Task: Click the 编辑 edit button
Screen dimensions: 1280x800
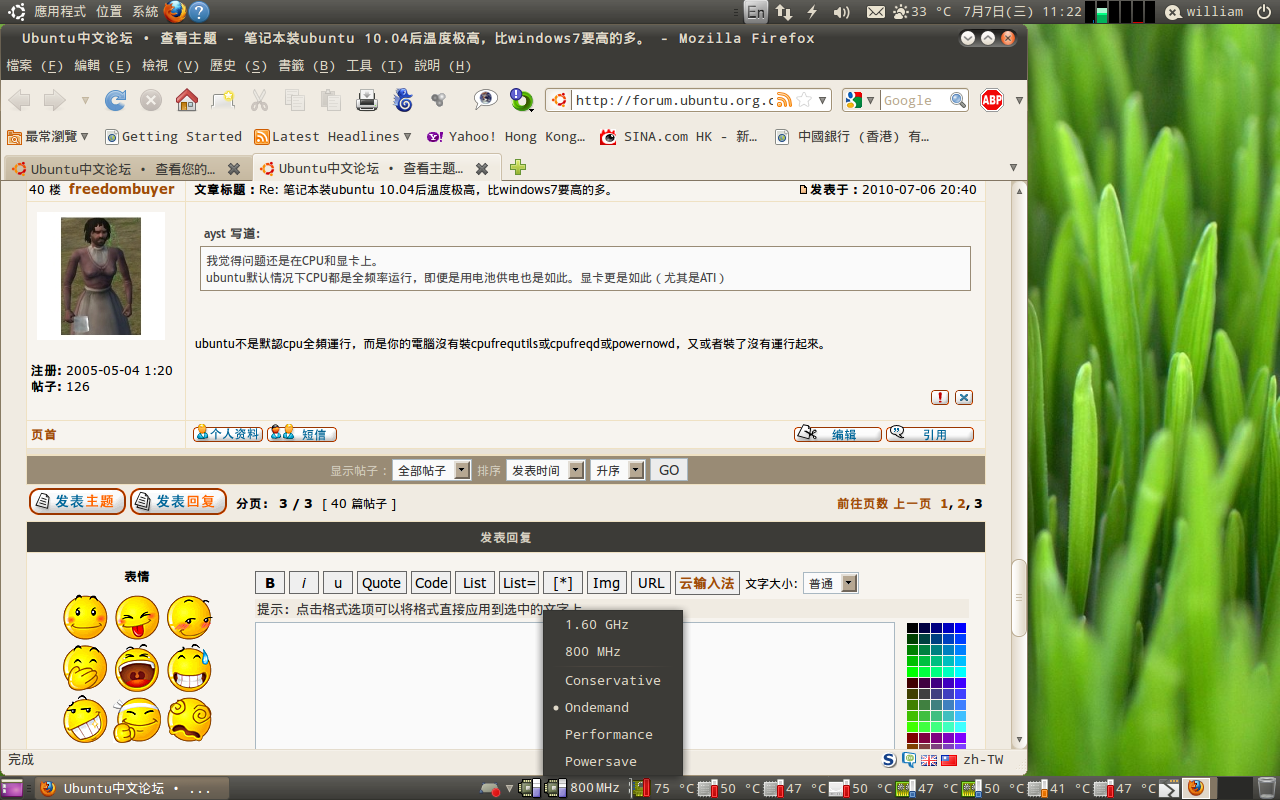Action: click(838, 433)
